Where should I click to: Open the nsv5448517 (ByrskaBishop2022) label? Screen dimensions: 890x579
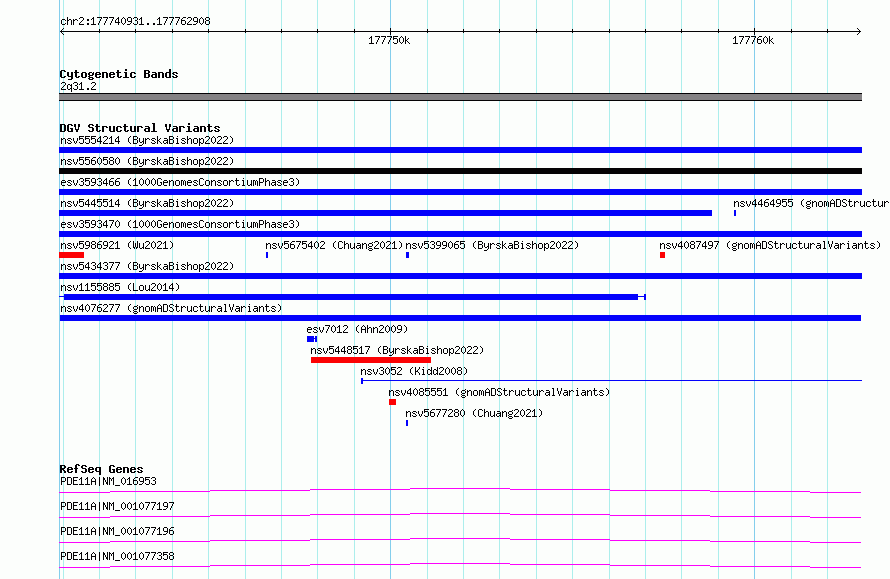(x=397, y=350)
